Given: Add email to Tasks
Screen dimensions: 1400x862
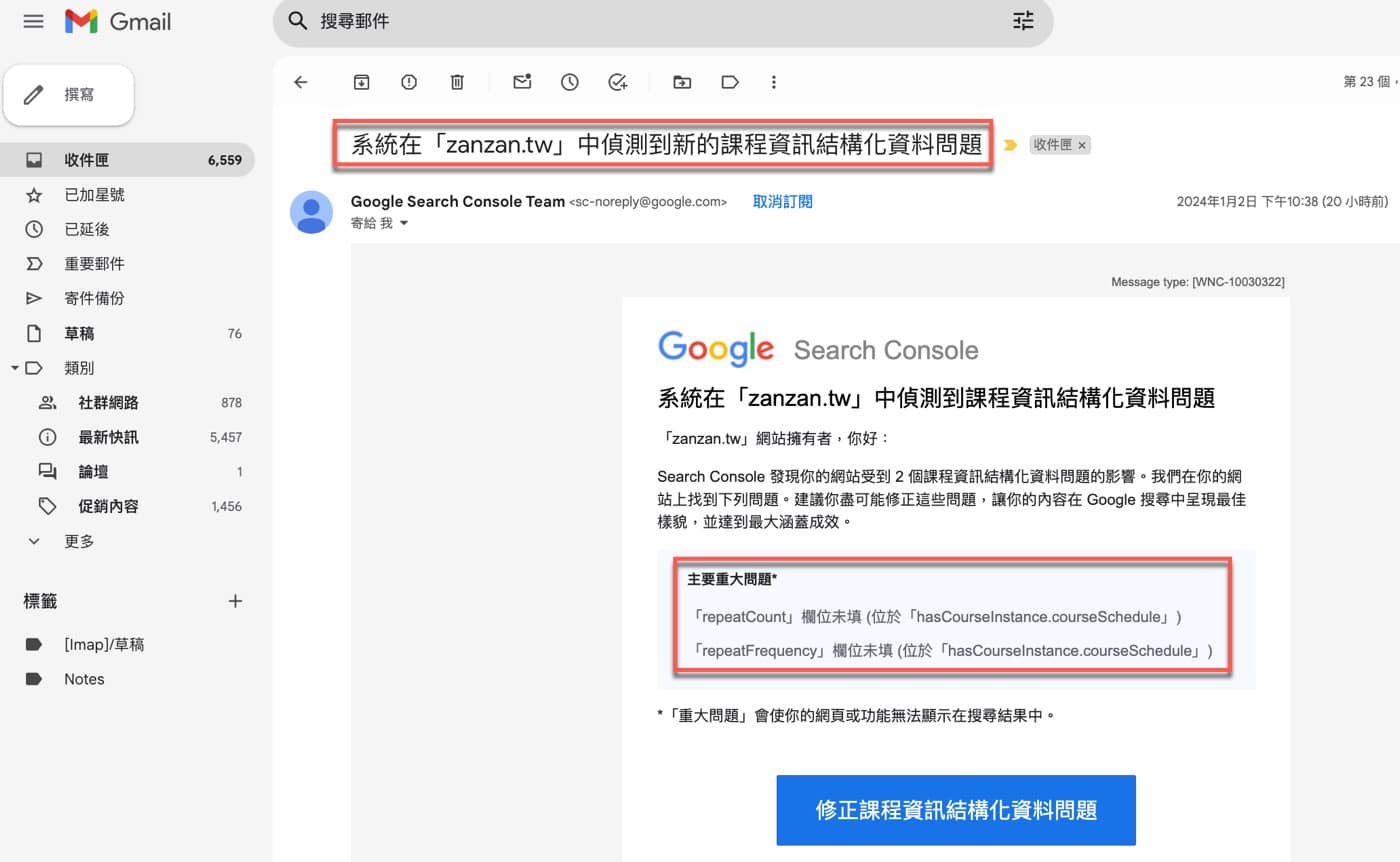Looking at the screenshot, I should [618, 82].
